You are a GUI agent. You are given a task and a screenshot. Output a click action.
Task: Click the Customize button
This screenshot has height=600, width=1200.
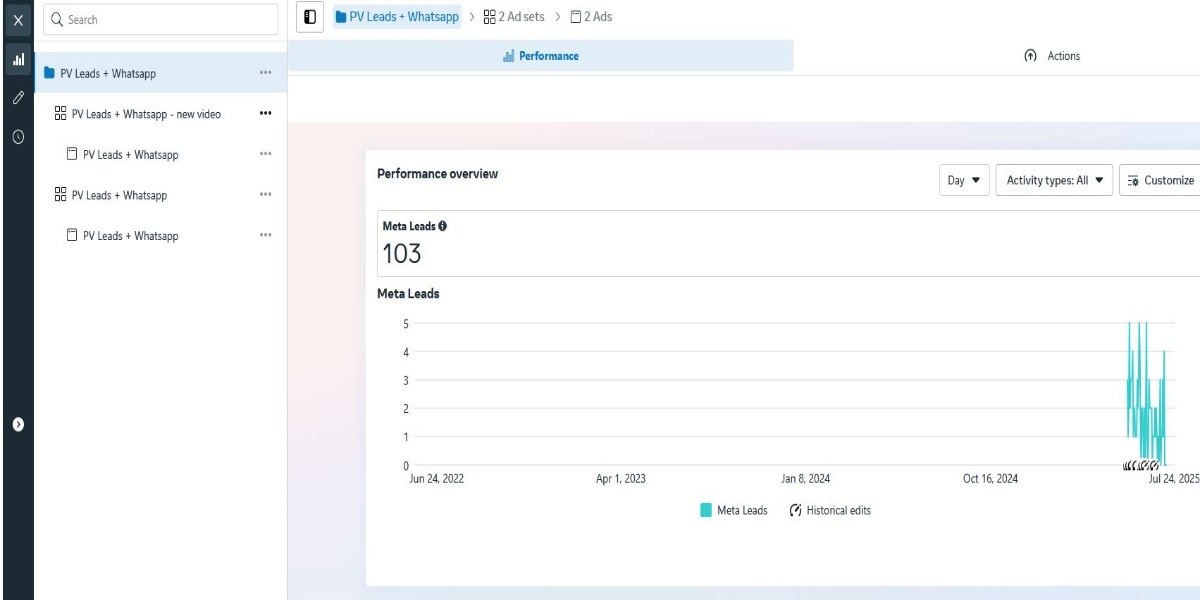click(1160, 181)
